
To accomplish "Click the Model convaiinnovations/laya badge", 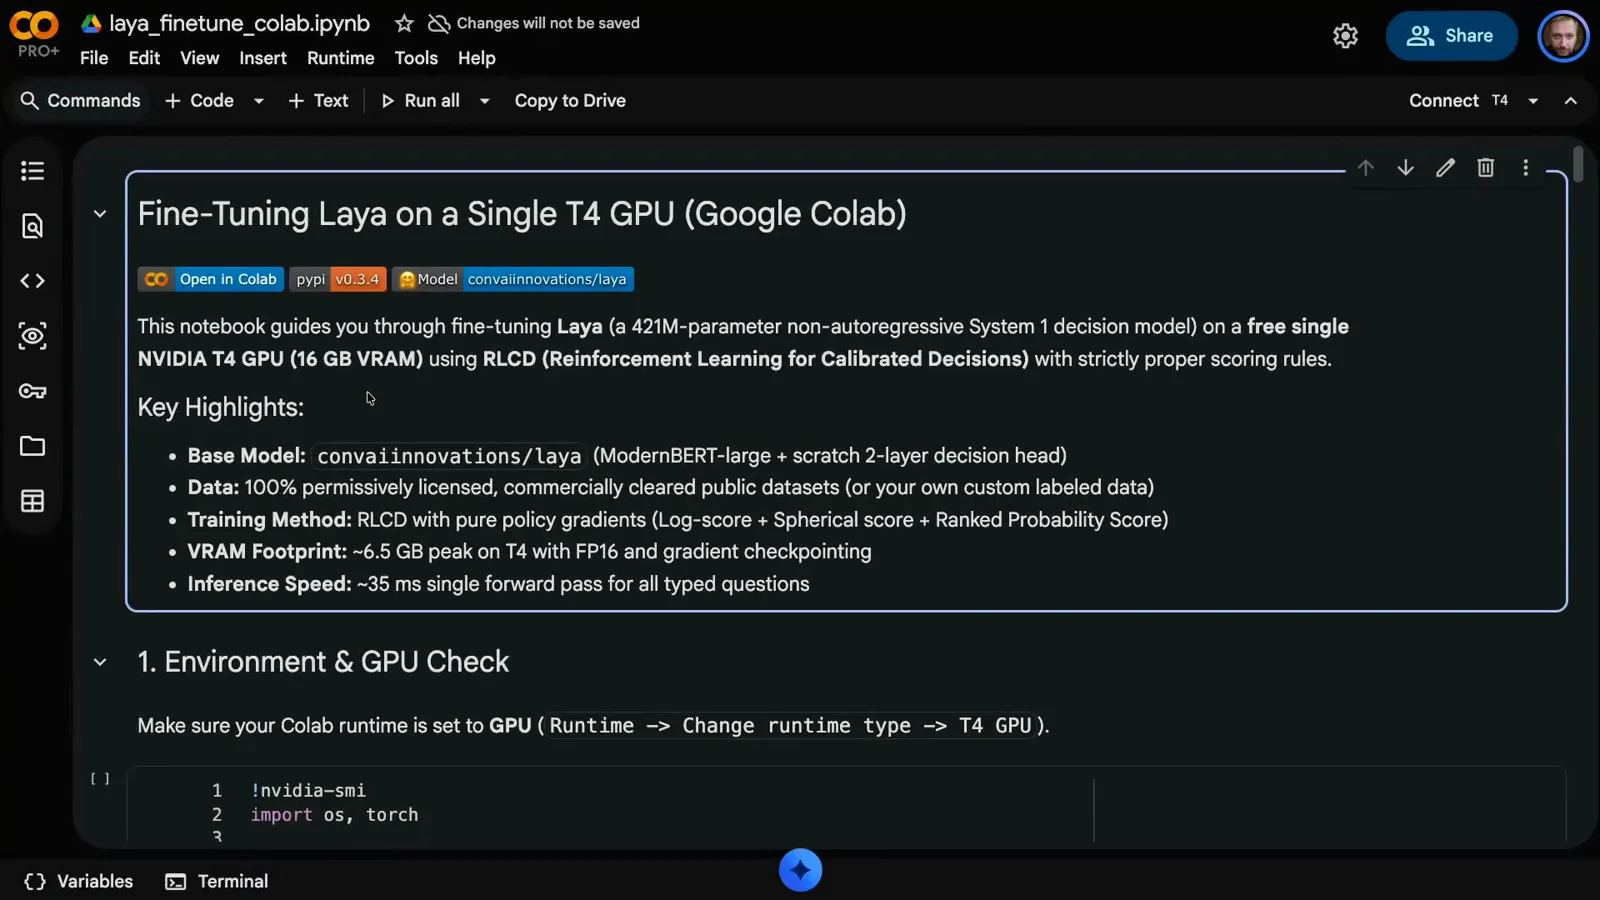I will [513, 279].
